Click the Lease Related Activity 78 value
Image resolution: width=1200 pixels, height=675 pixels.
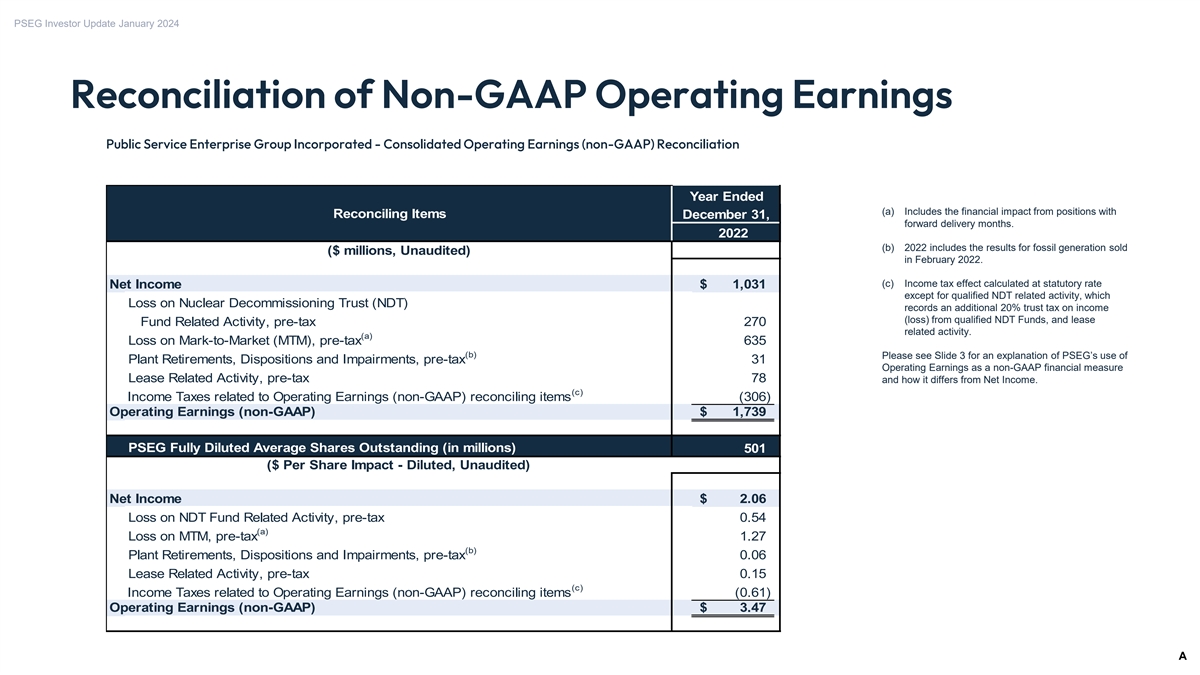[758, 378]
